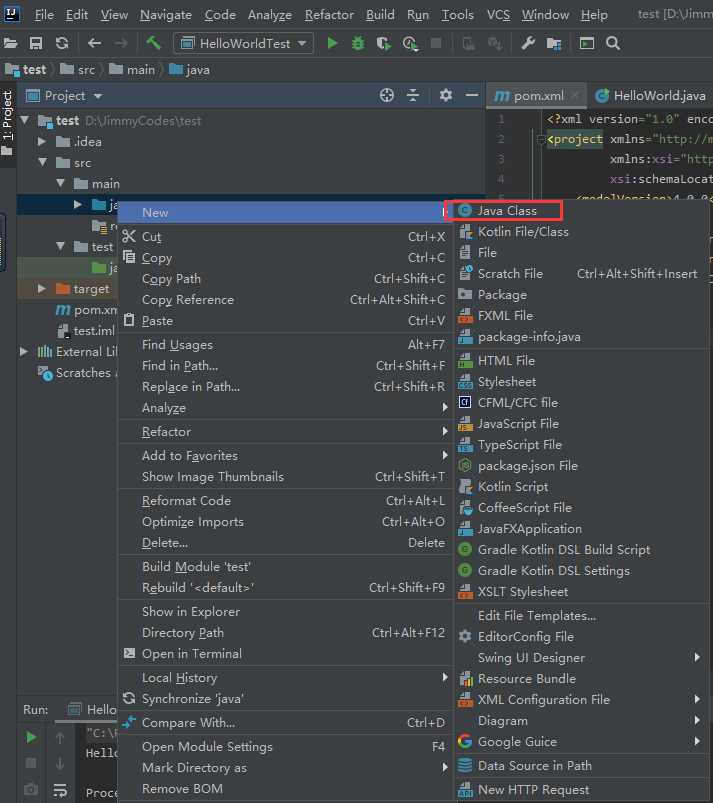Viewport: 713px width, 803px height.
Task: Open Project Structure icon in toolbar
Action: [x=554, y=44]
